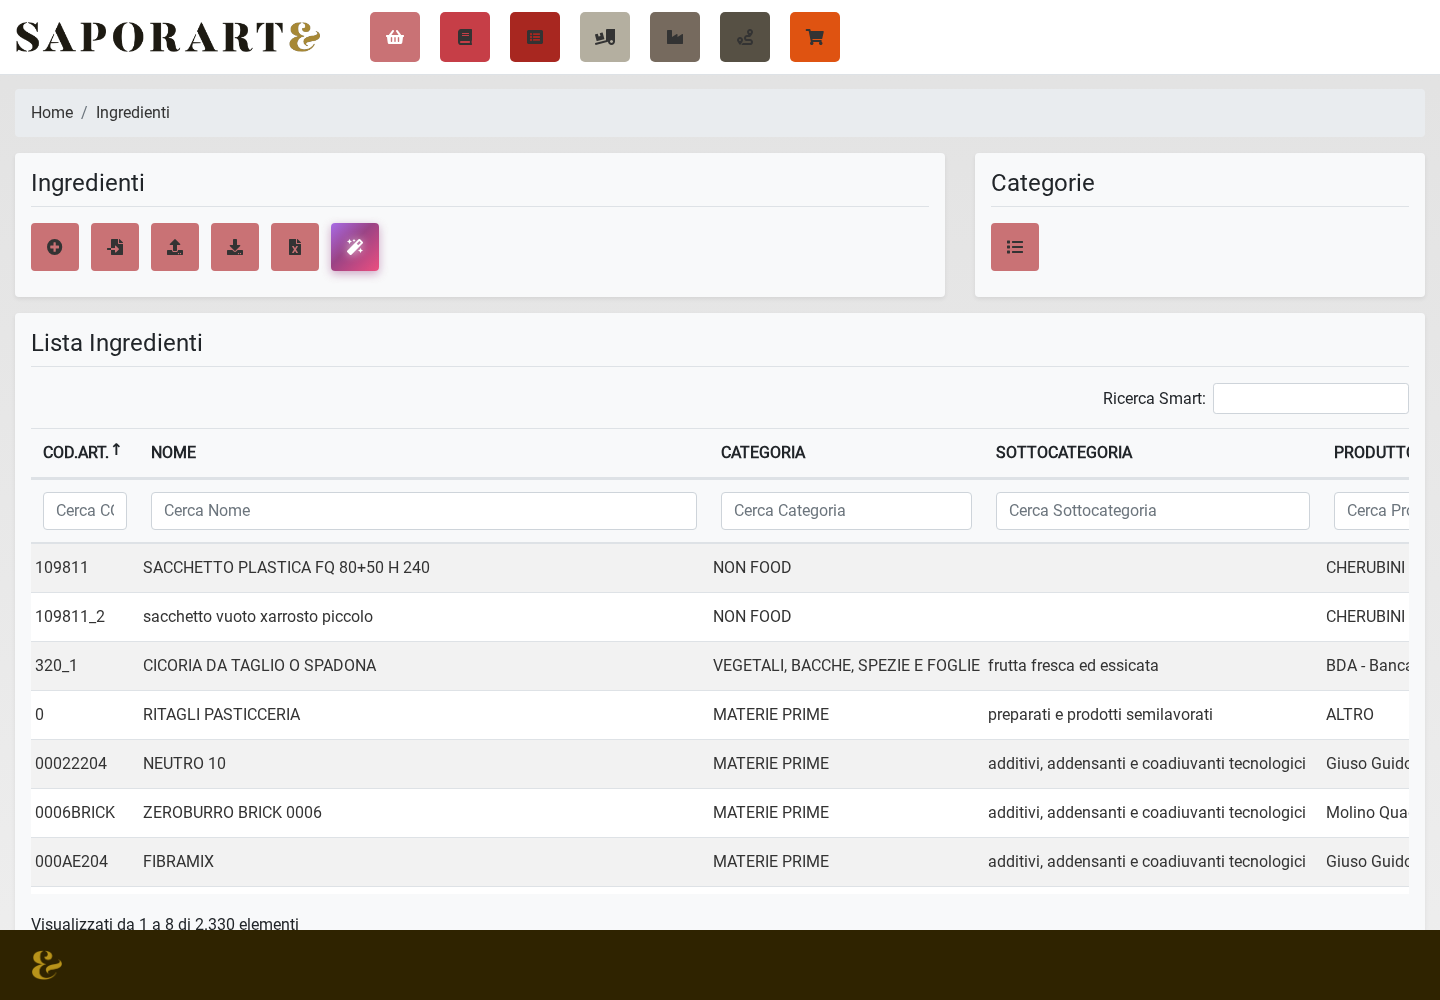1440x1000 pixels.
Task: Open the orange shopping cart icon
Action: coord(815,37)
